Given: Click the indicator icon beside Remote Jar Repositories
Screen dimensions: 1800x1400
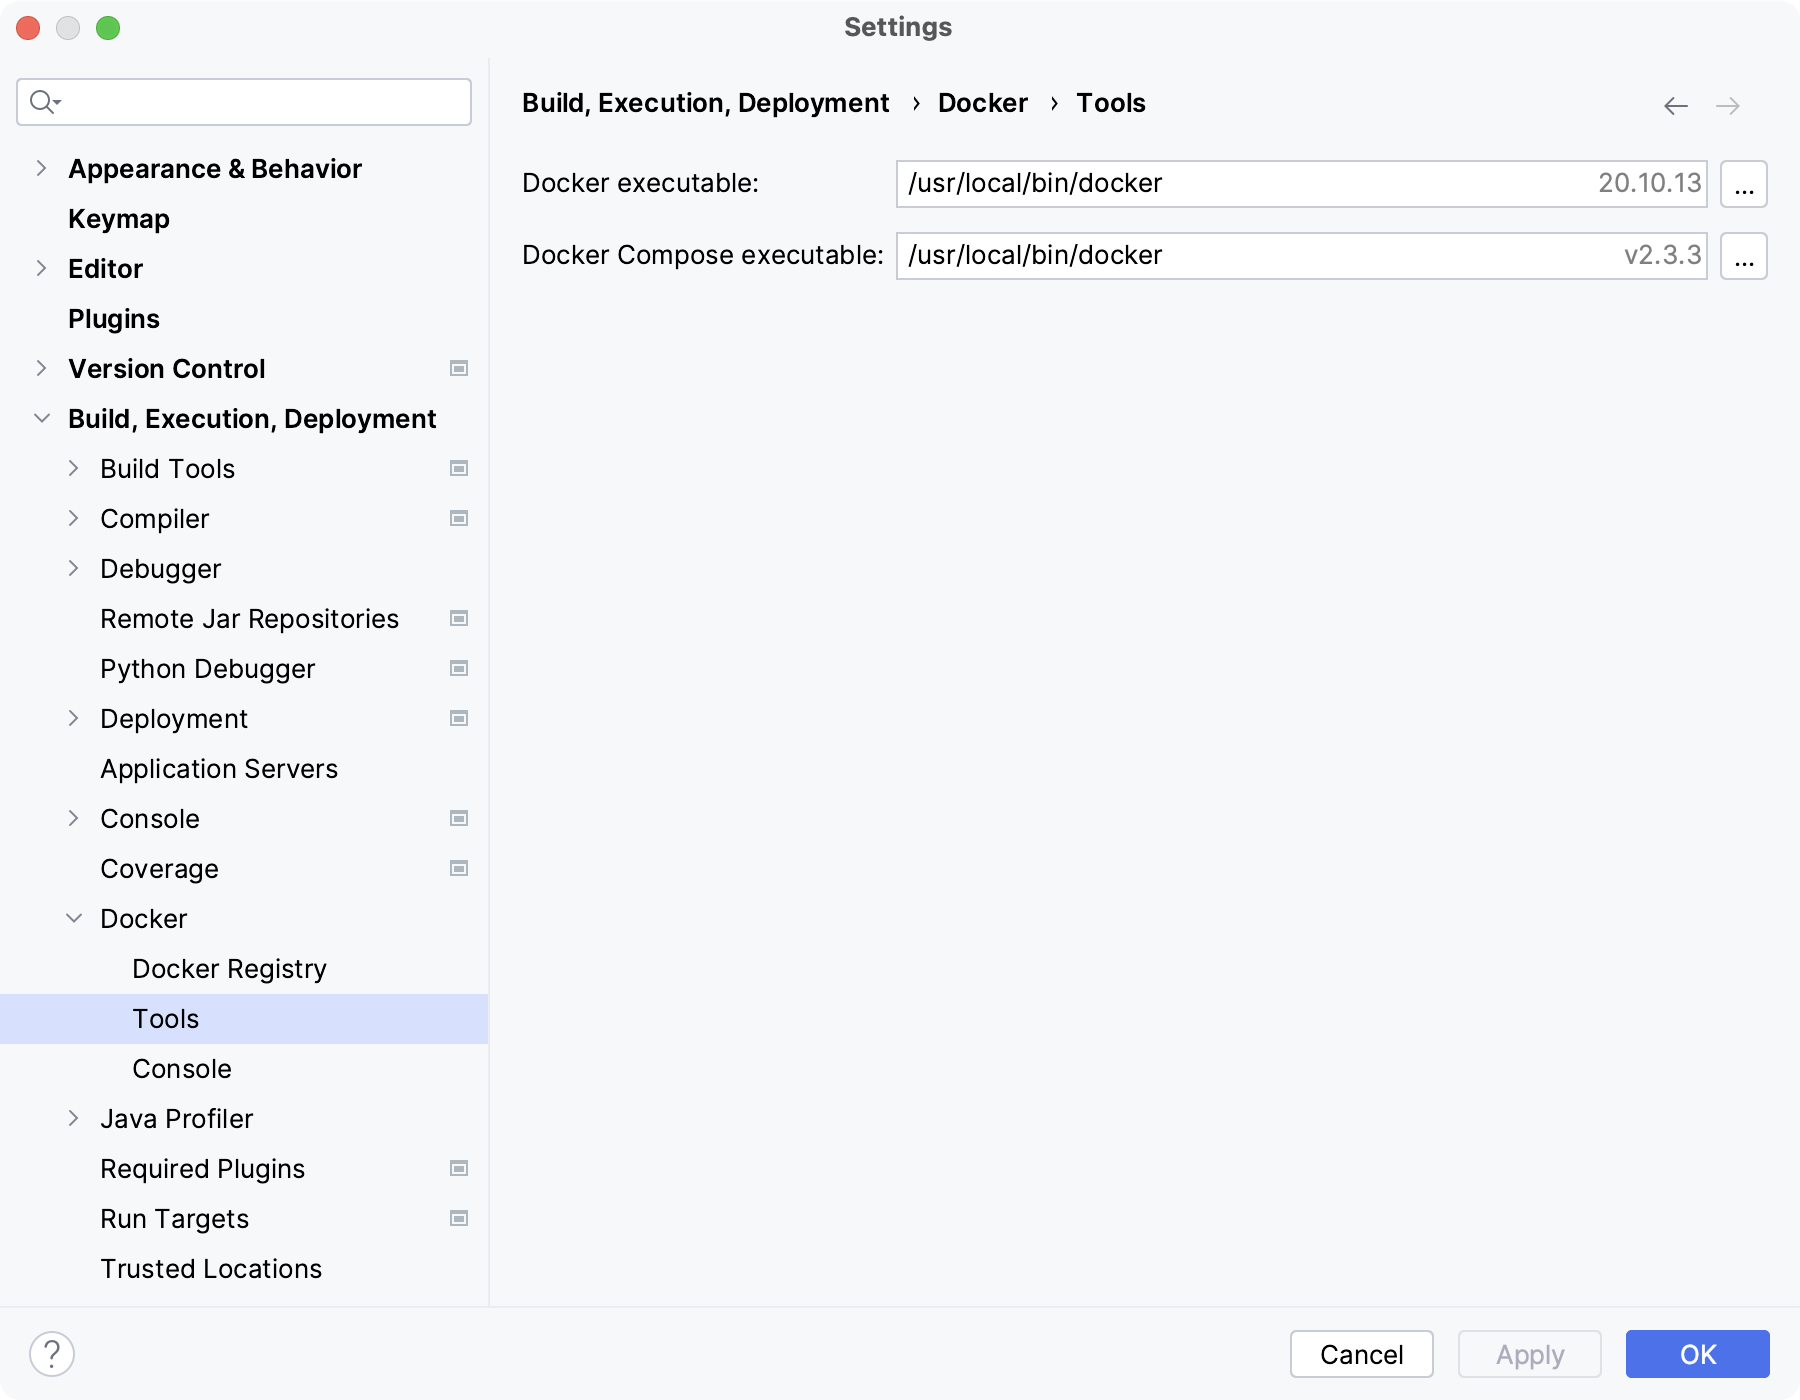Looking at the screenshot, I should [458, 618].
